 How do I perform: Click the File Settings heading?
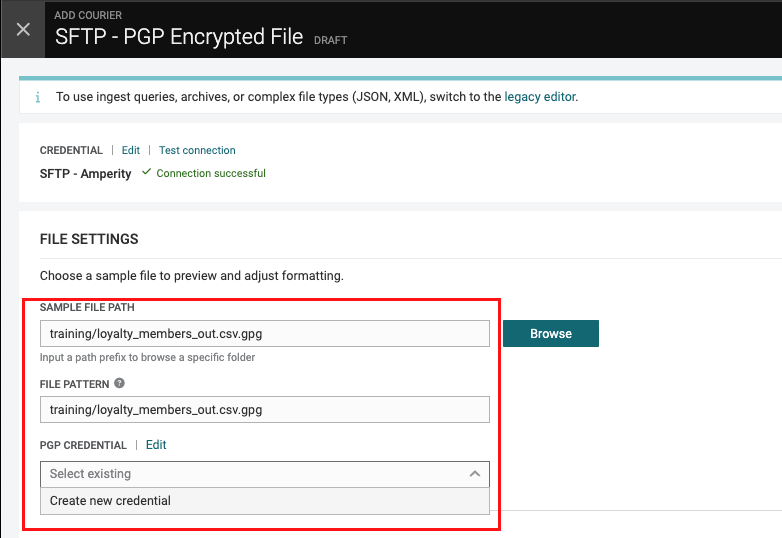tap(89, 240)
